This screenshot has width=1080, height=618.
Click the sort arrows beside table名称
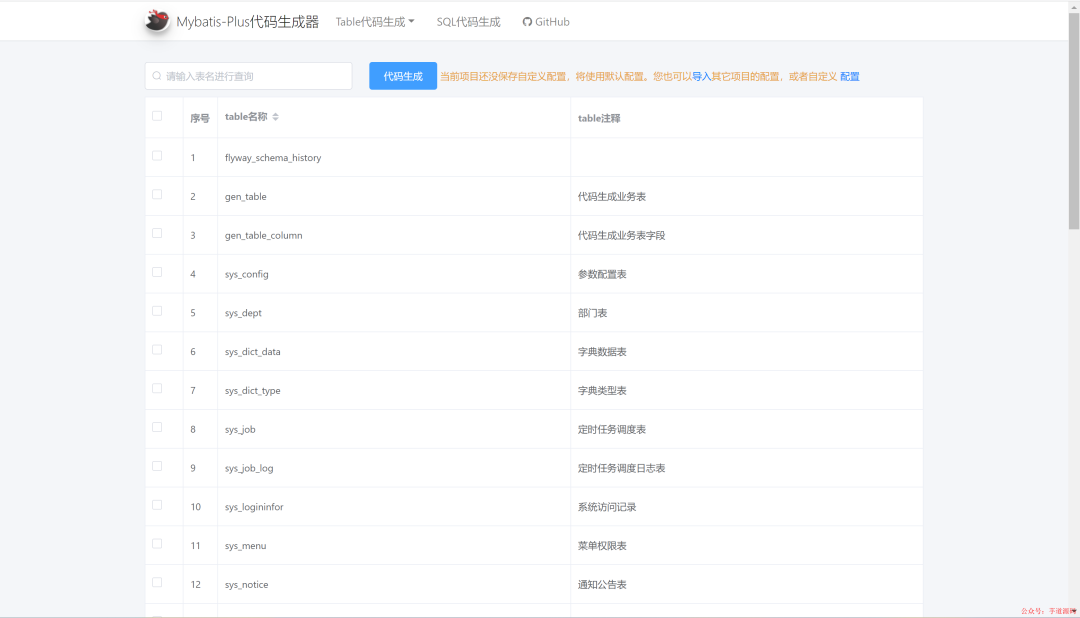[x=275, y=116]
